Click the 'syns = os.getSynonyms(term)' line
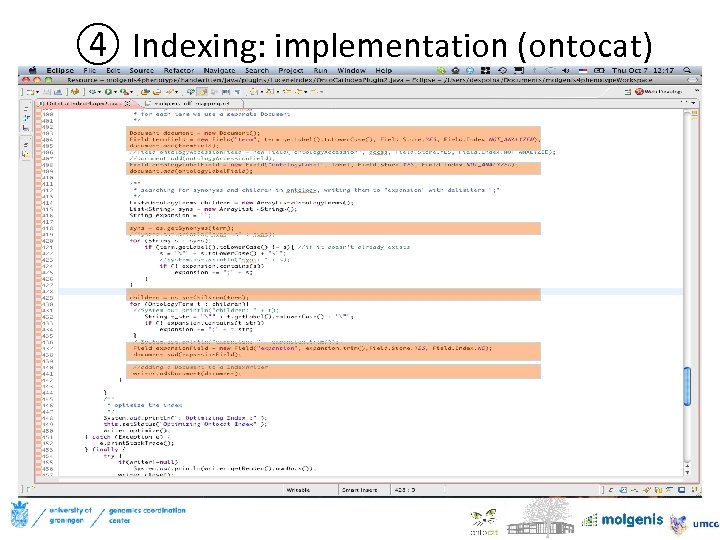Screen dimensions: 720x540 (x=181, y=228)
